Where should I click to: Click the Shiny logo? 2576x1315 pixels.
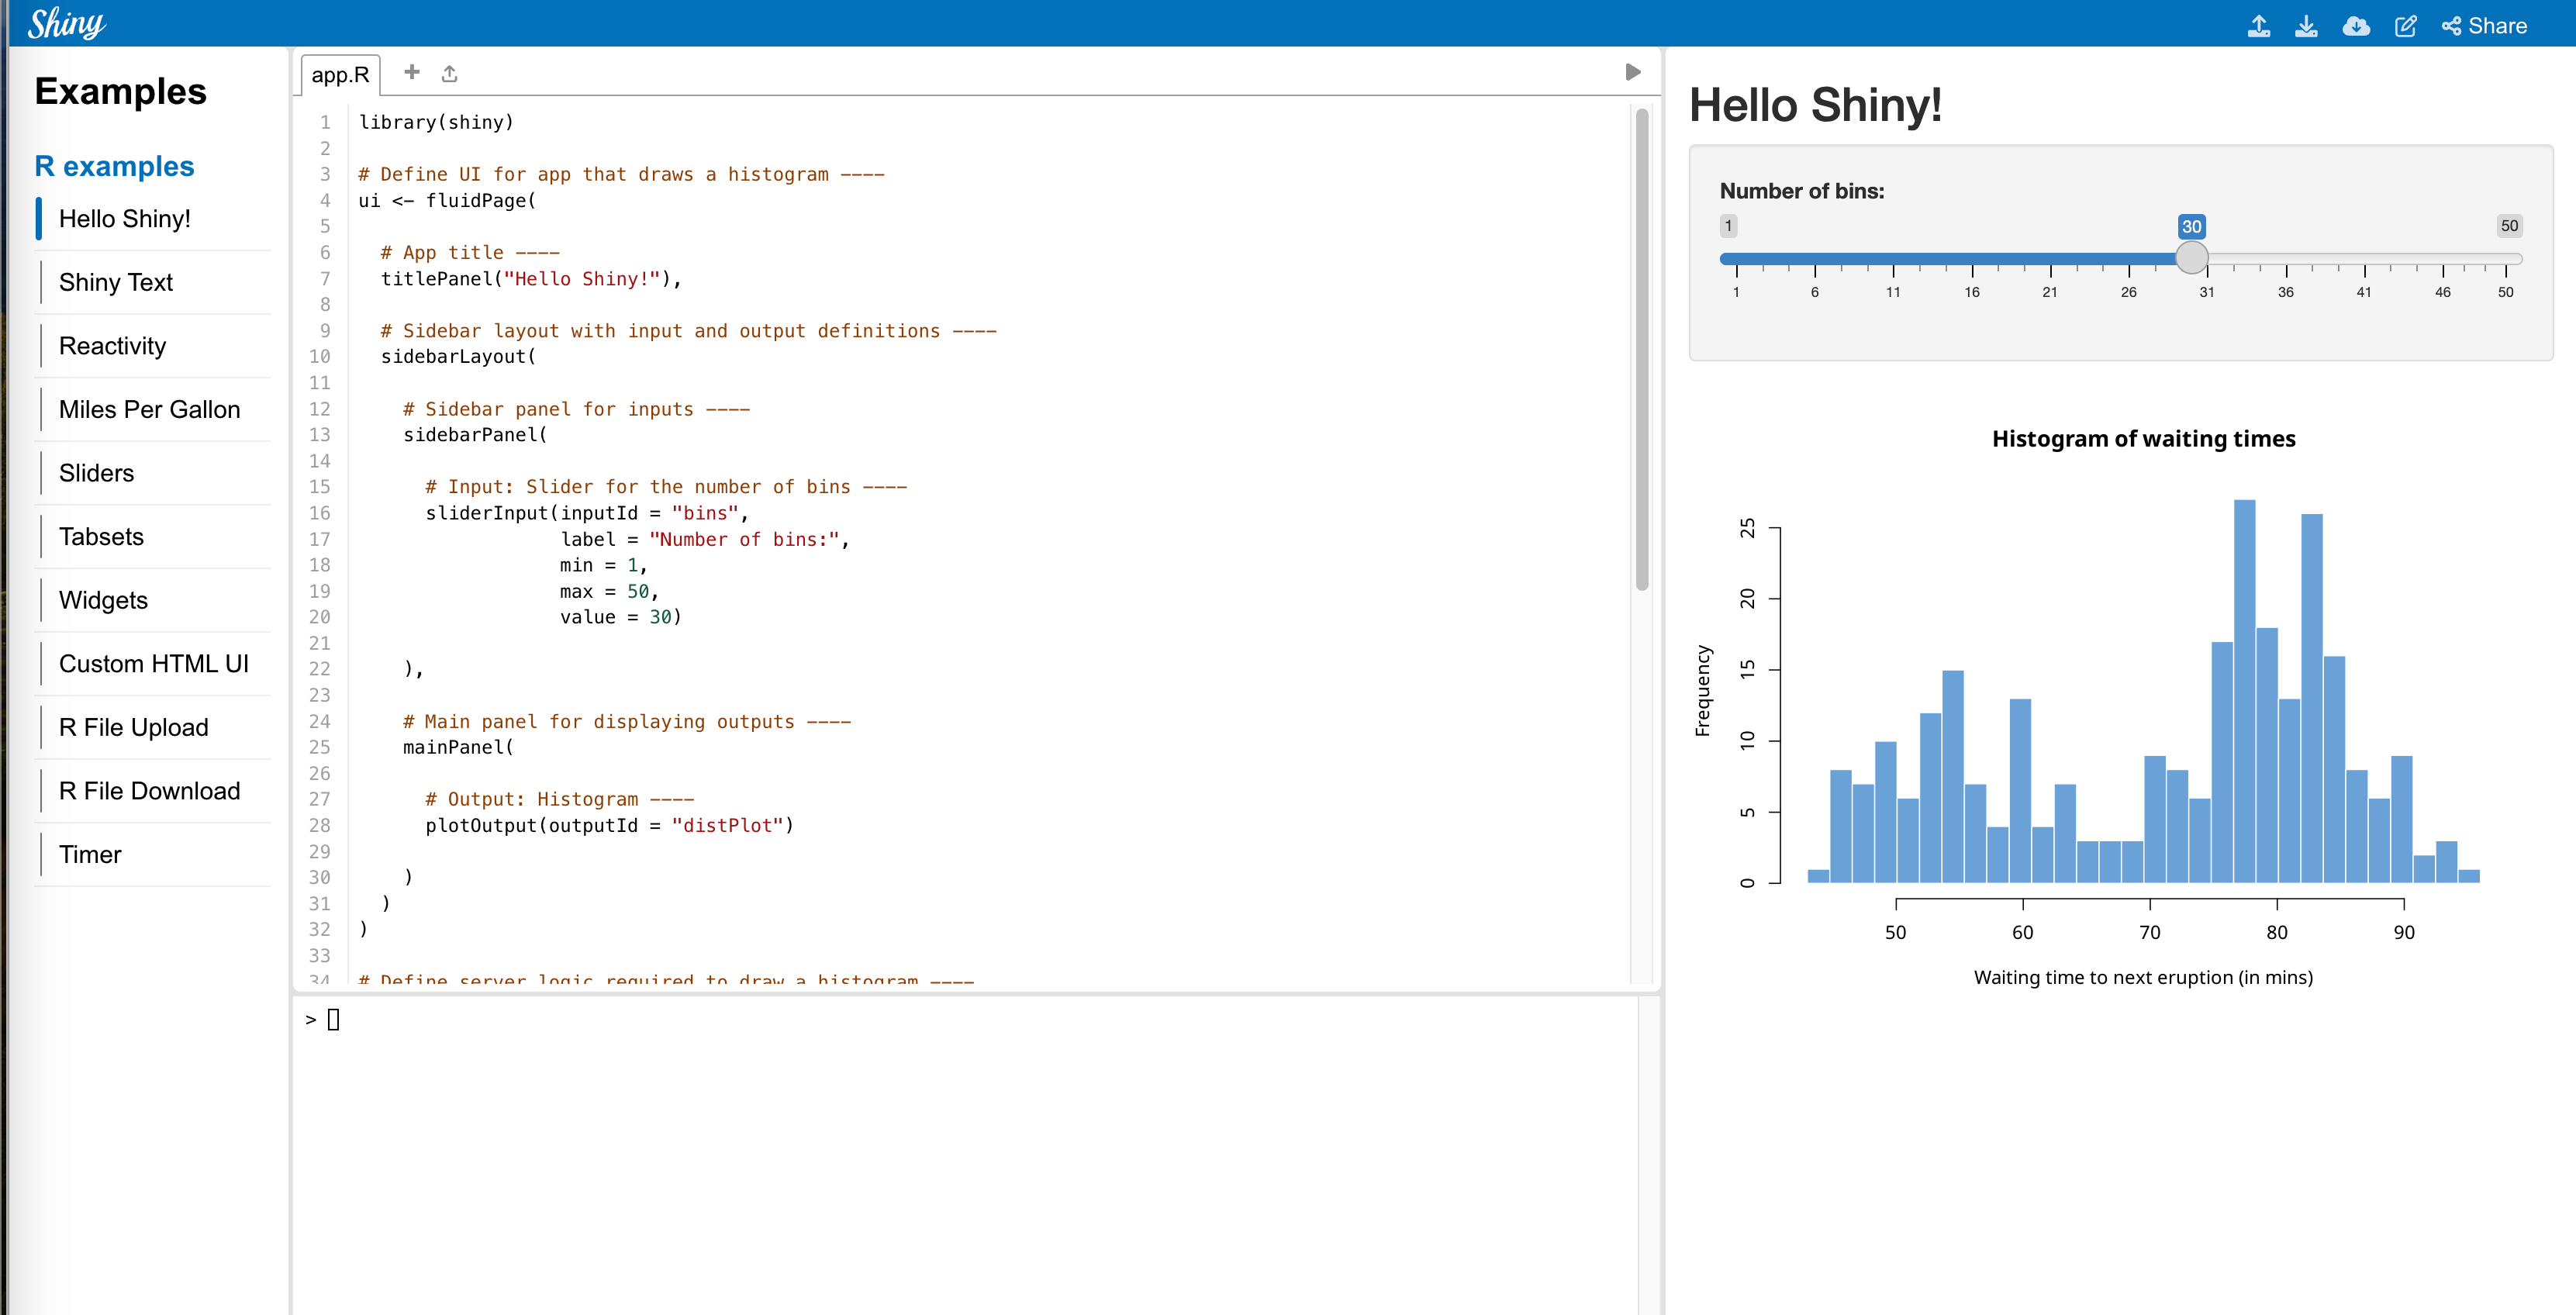point(66,23)
